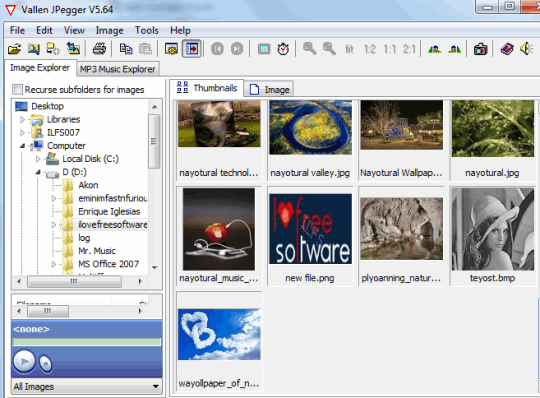Click the rotate right mountain icon

click(455, 49)
